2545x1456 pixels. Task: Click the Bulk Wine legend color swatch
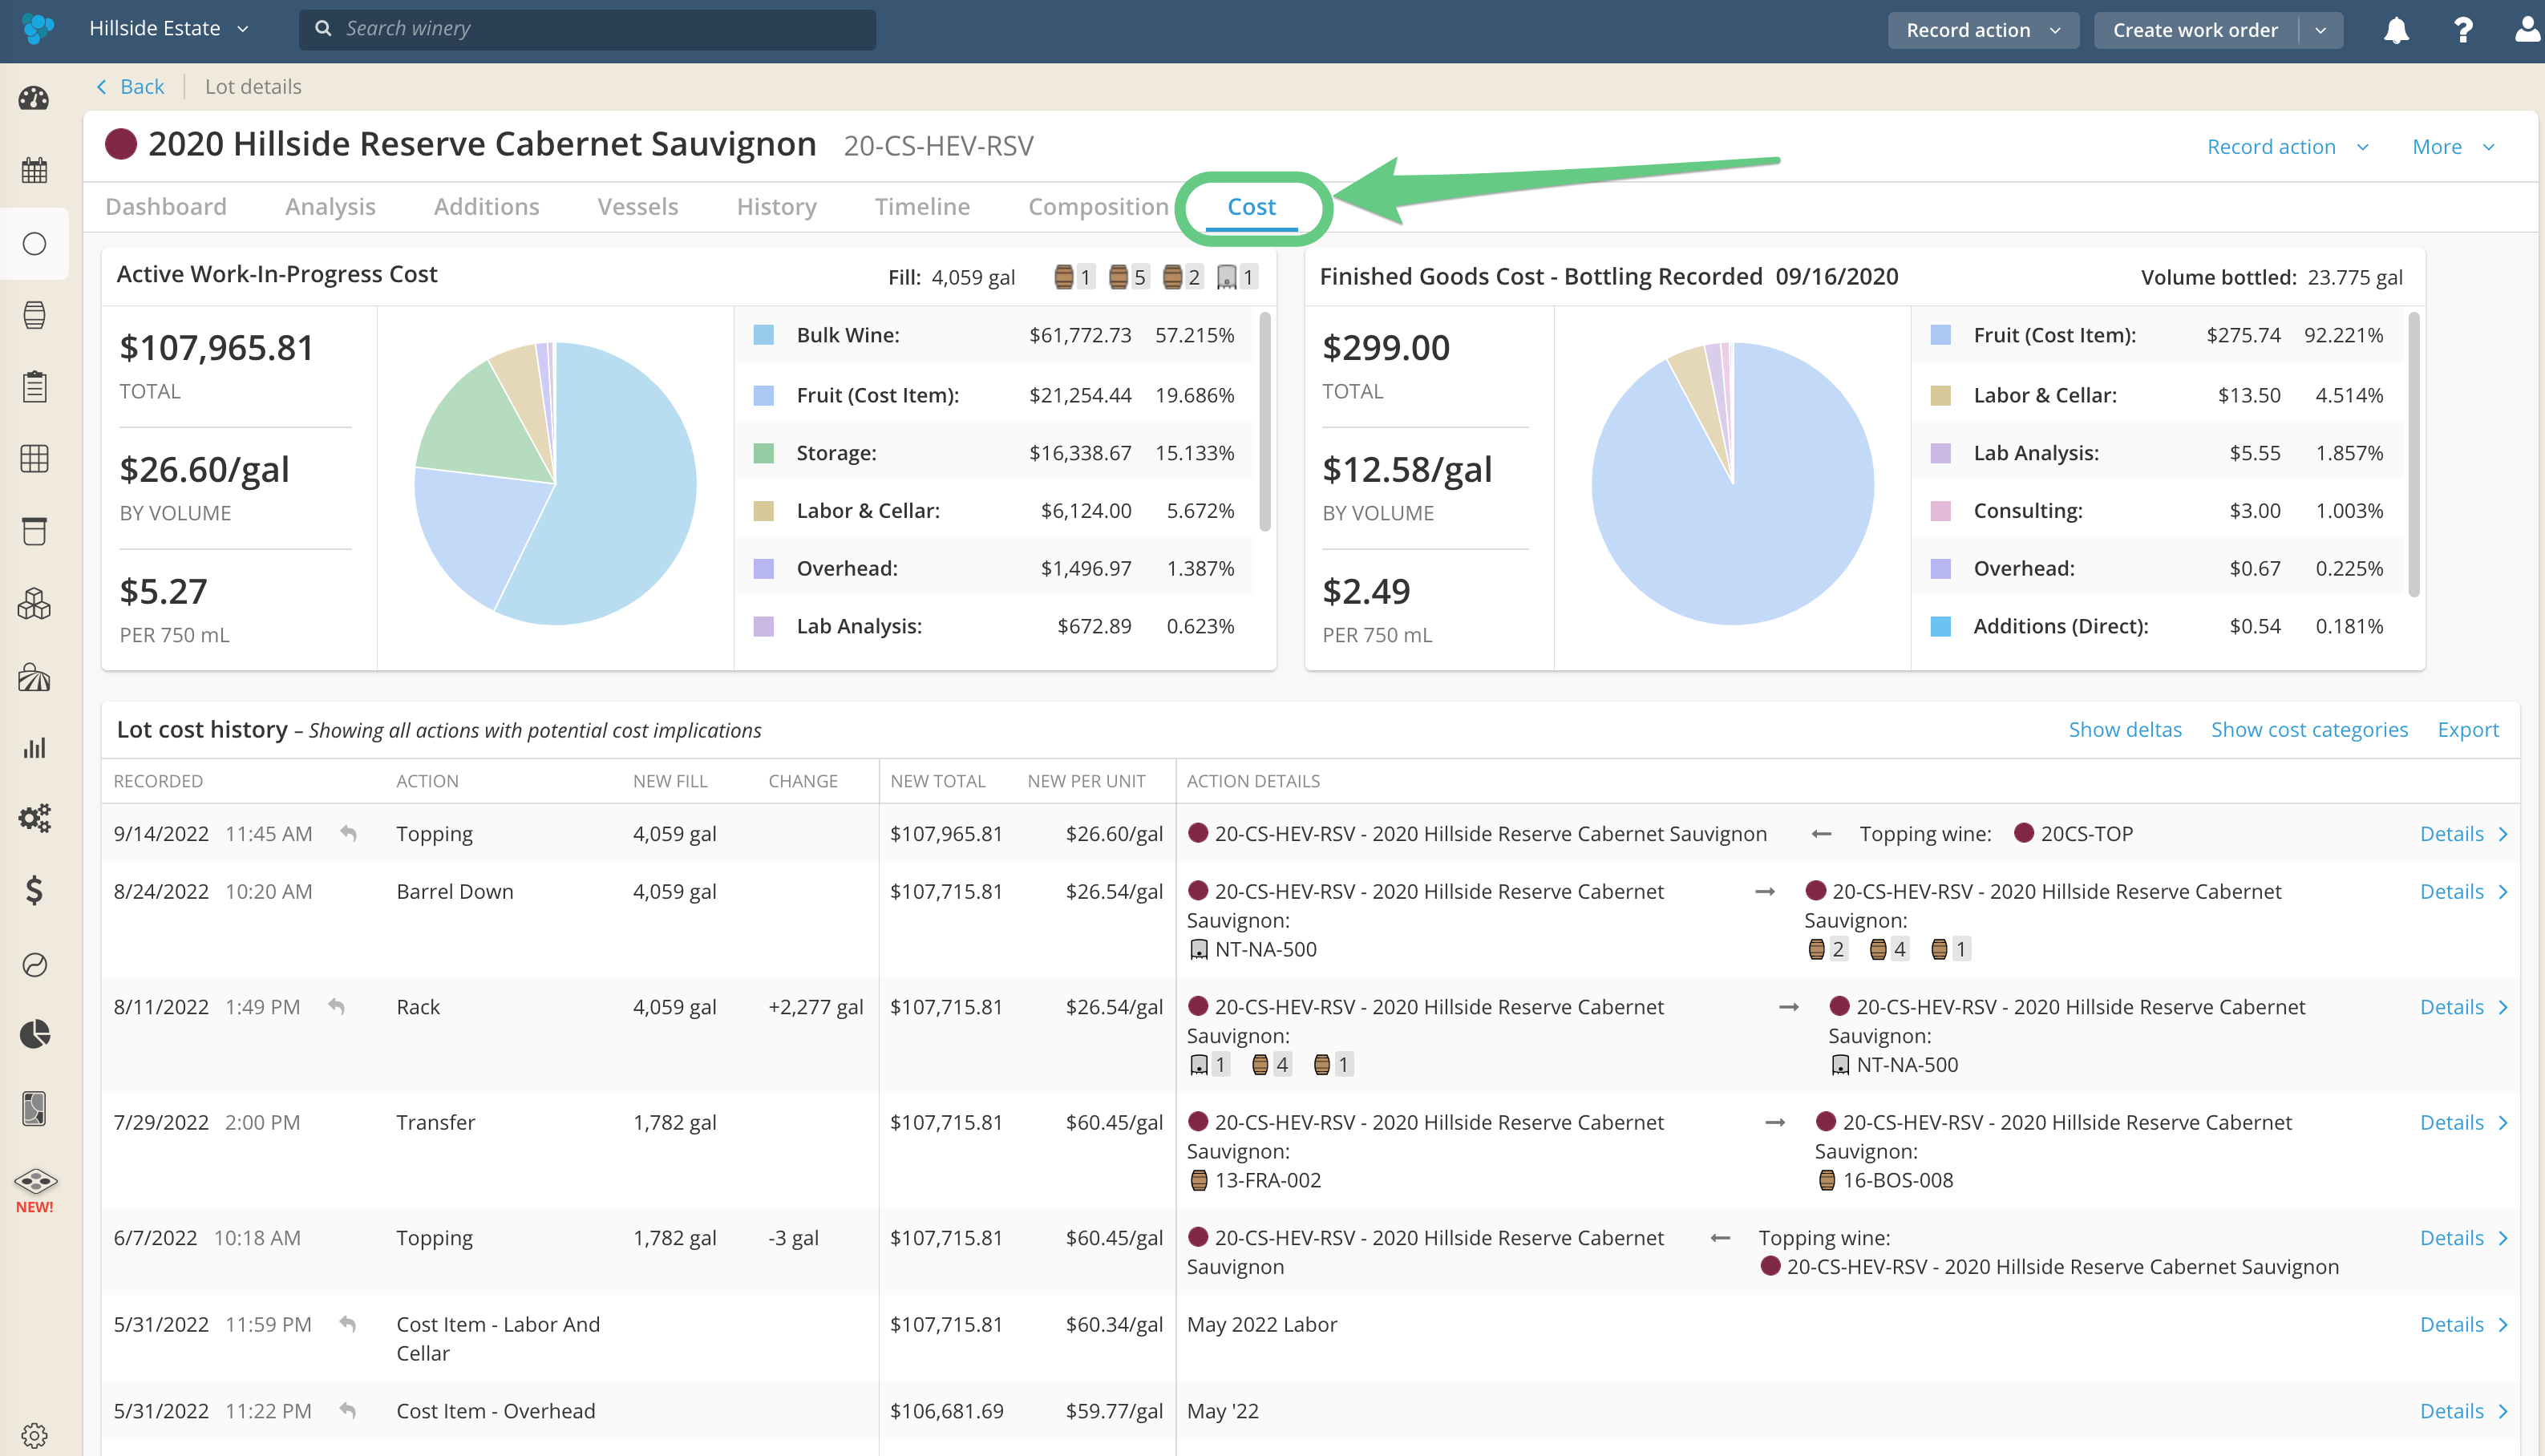[764, 335]
